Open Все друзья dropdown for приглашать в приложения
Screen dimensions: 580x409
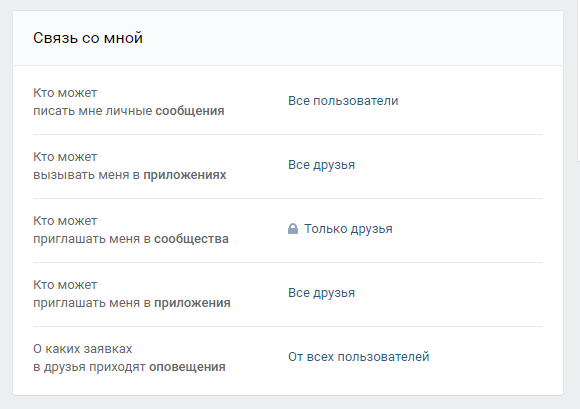321,293
